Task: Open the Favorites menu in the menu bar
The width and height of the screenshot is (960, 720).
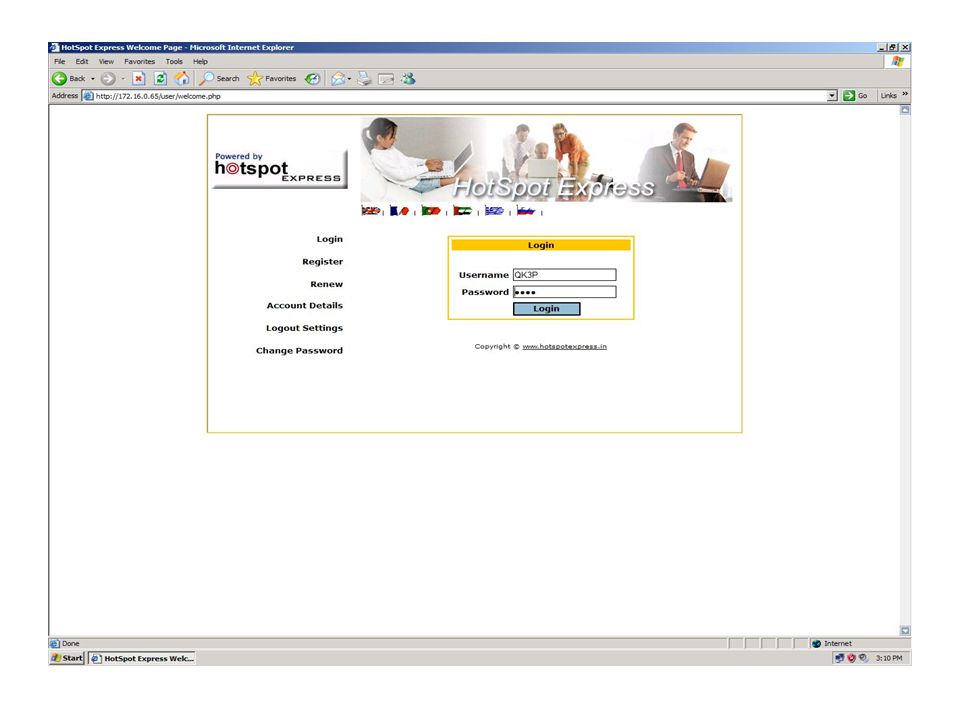Action: click(x=140, y=61)
